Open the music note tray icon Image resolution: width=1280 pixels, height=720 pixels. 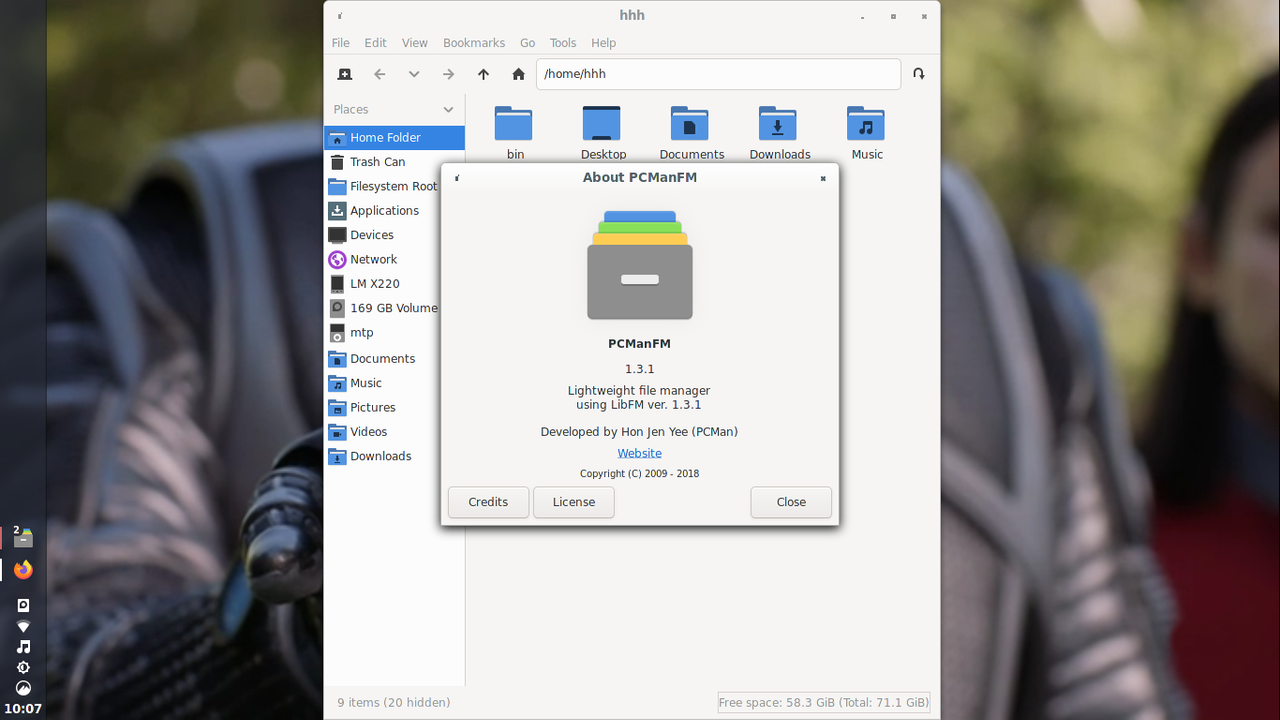point(23,647)
